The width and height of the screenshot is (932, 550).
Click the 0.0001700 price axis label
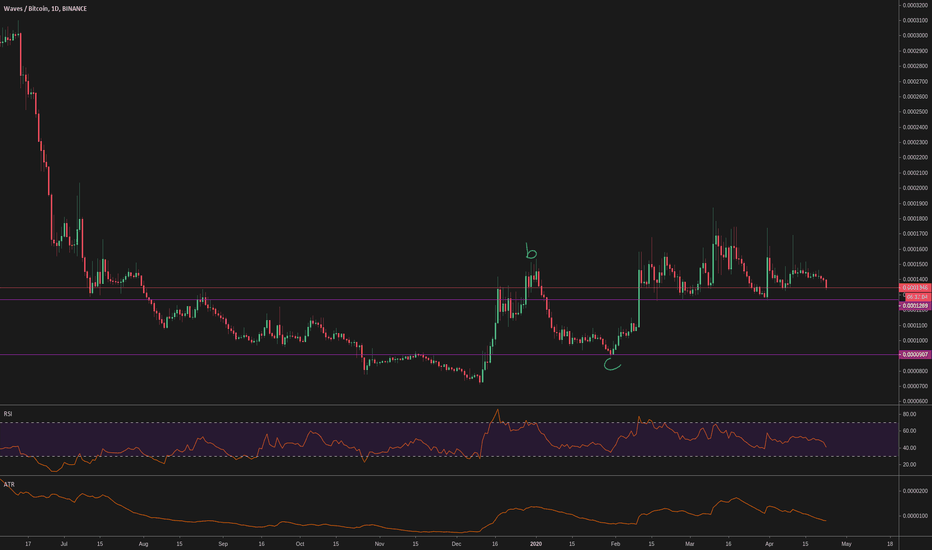915,234
